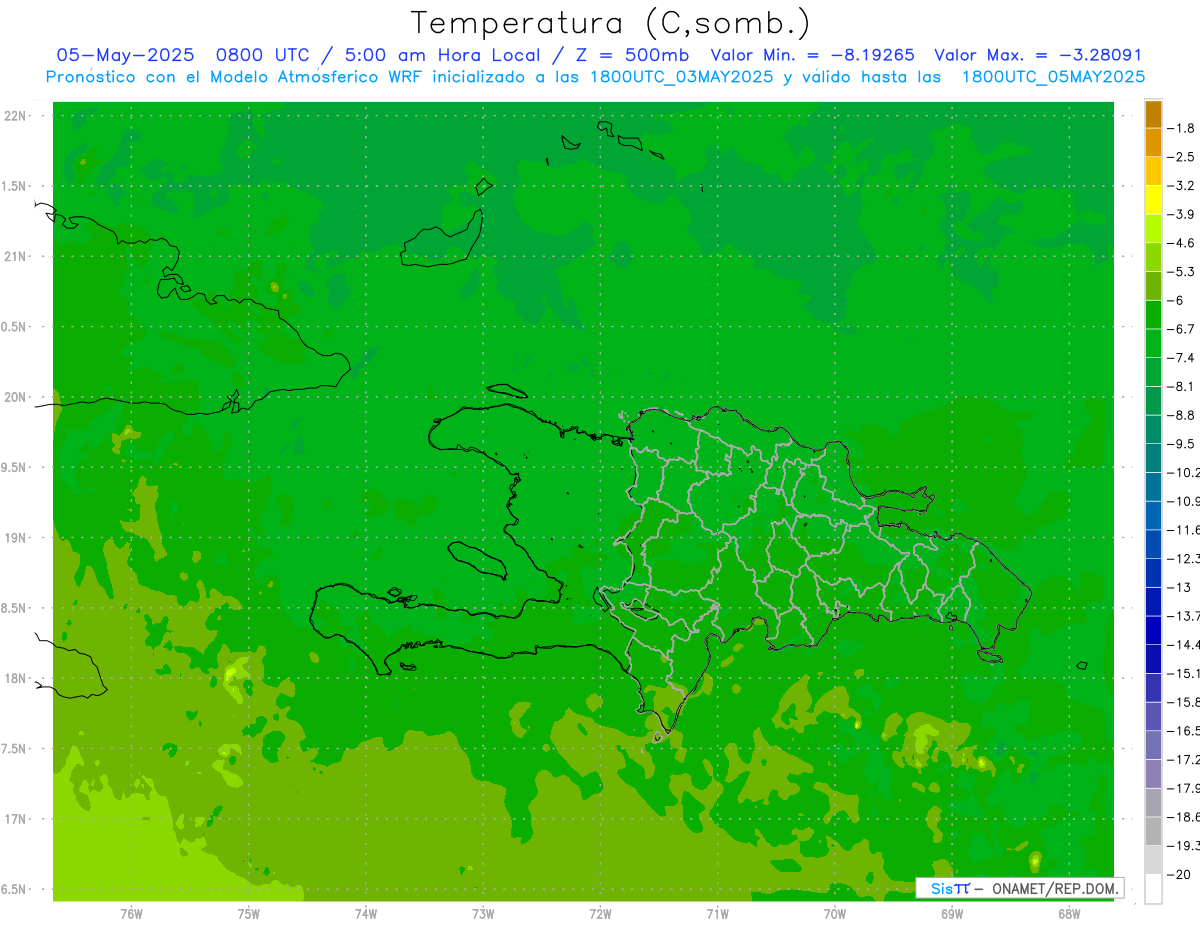Click the '-7.4' colorbar label

1181,357
